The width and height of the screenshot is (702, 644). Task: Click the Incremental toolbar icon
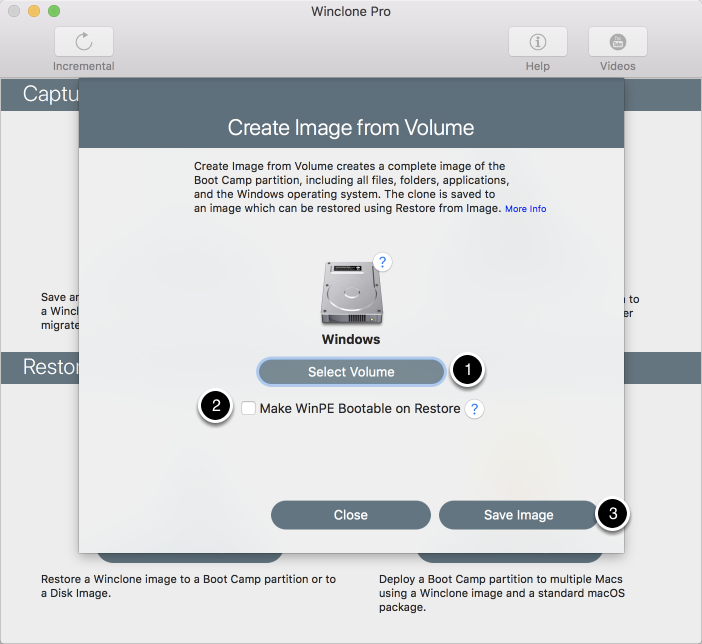pos(84,42)
